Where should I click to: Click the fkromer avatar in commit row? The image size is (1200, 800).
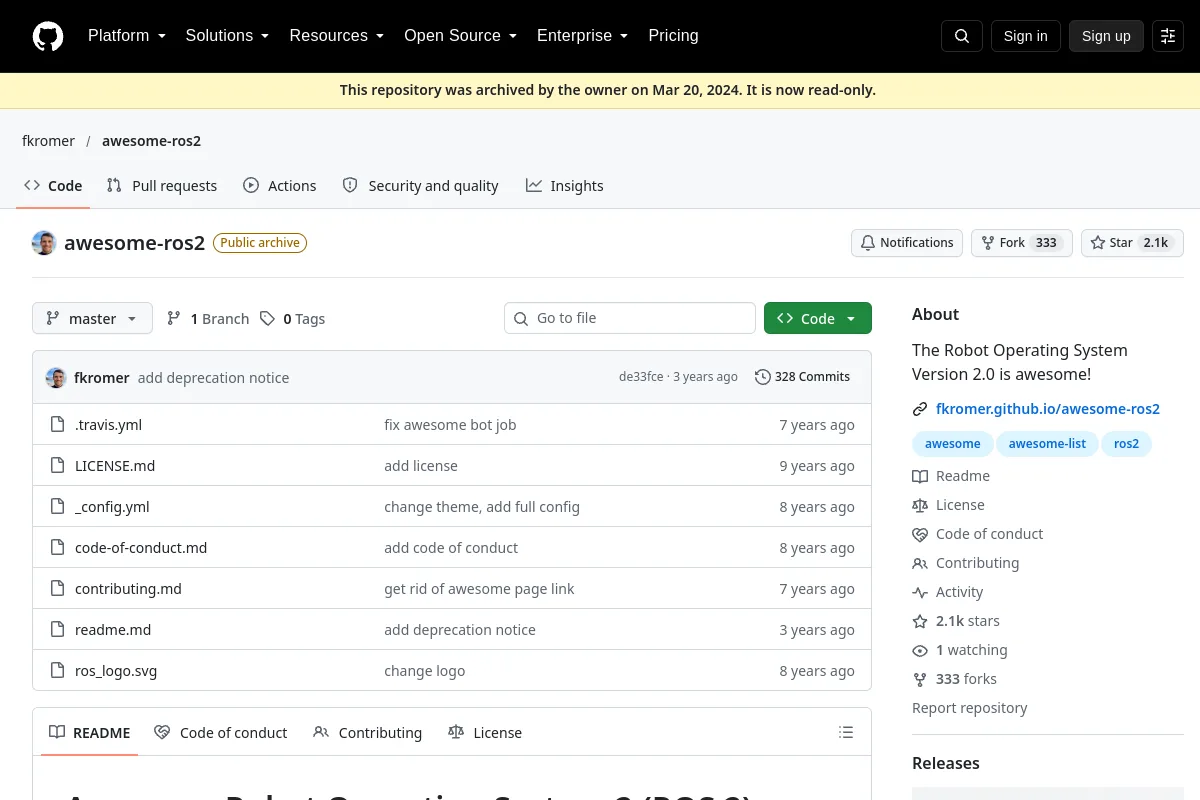point(56,377)
